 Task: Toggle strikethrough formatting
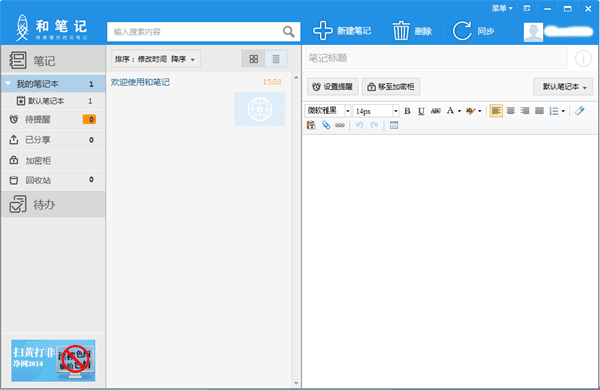(435, 111)
